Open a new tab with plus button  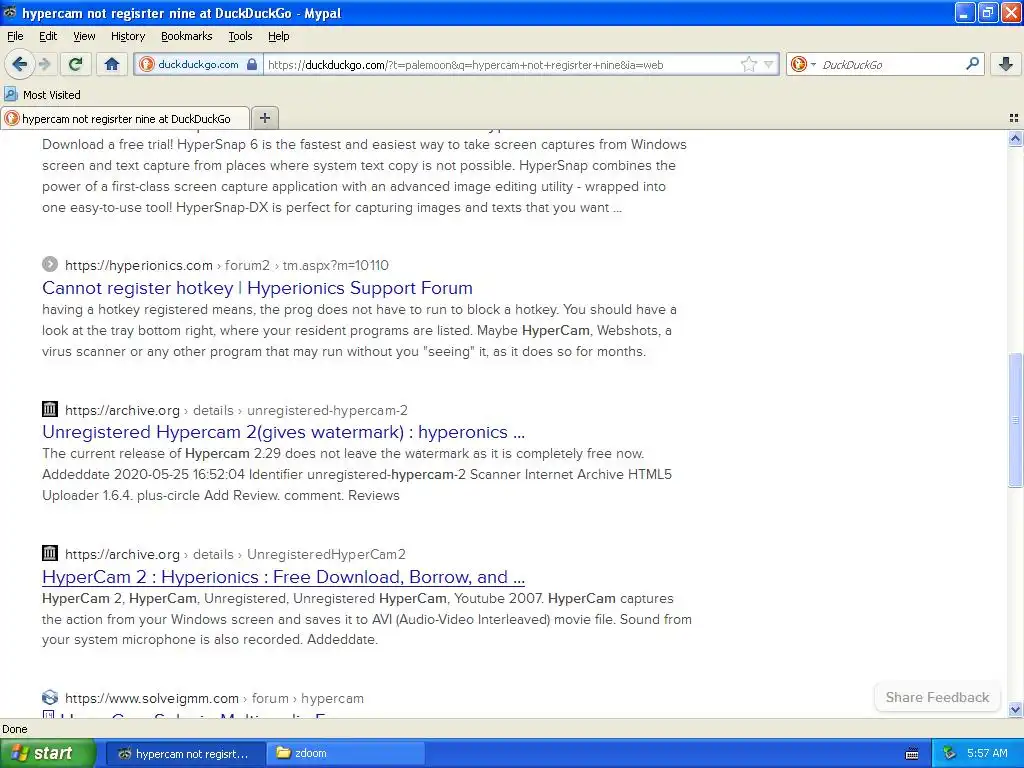click(264, 118)
